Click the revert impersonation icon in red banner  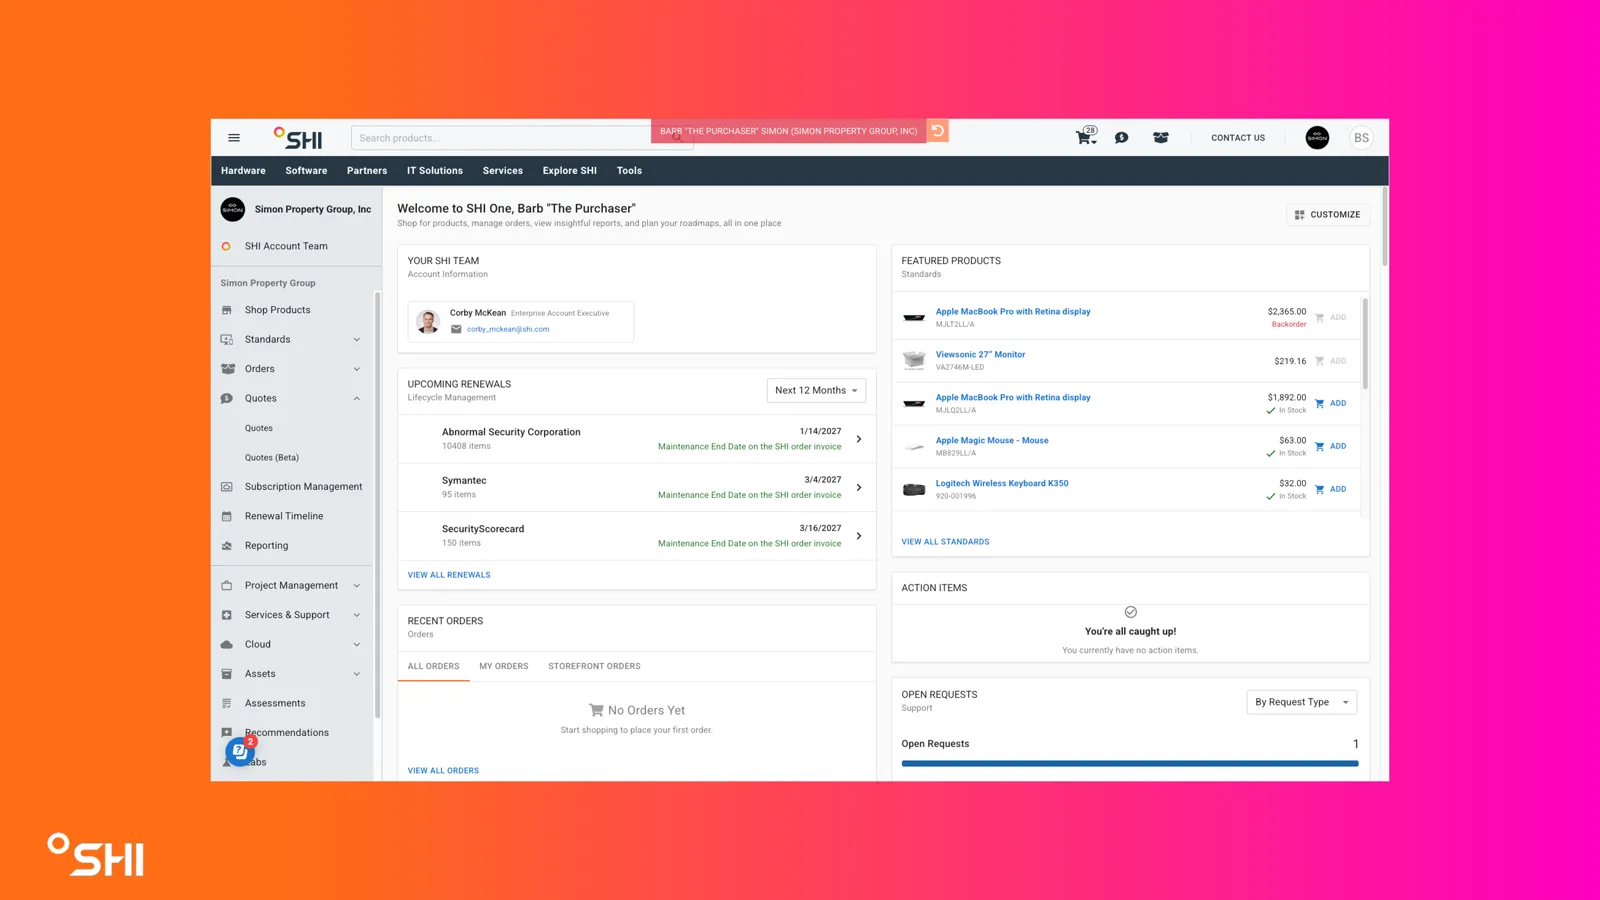938,131
